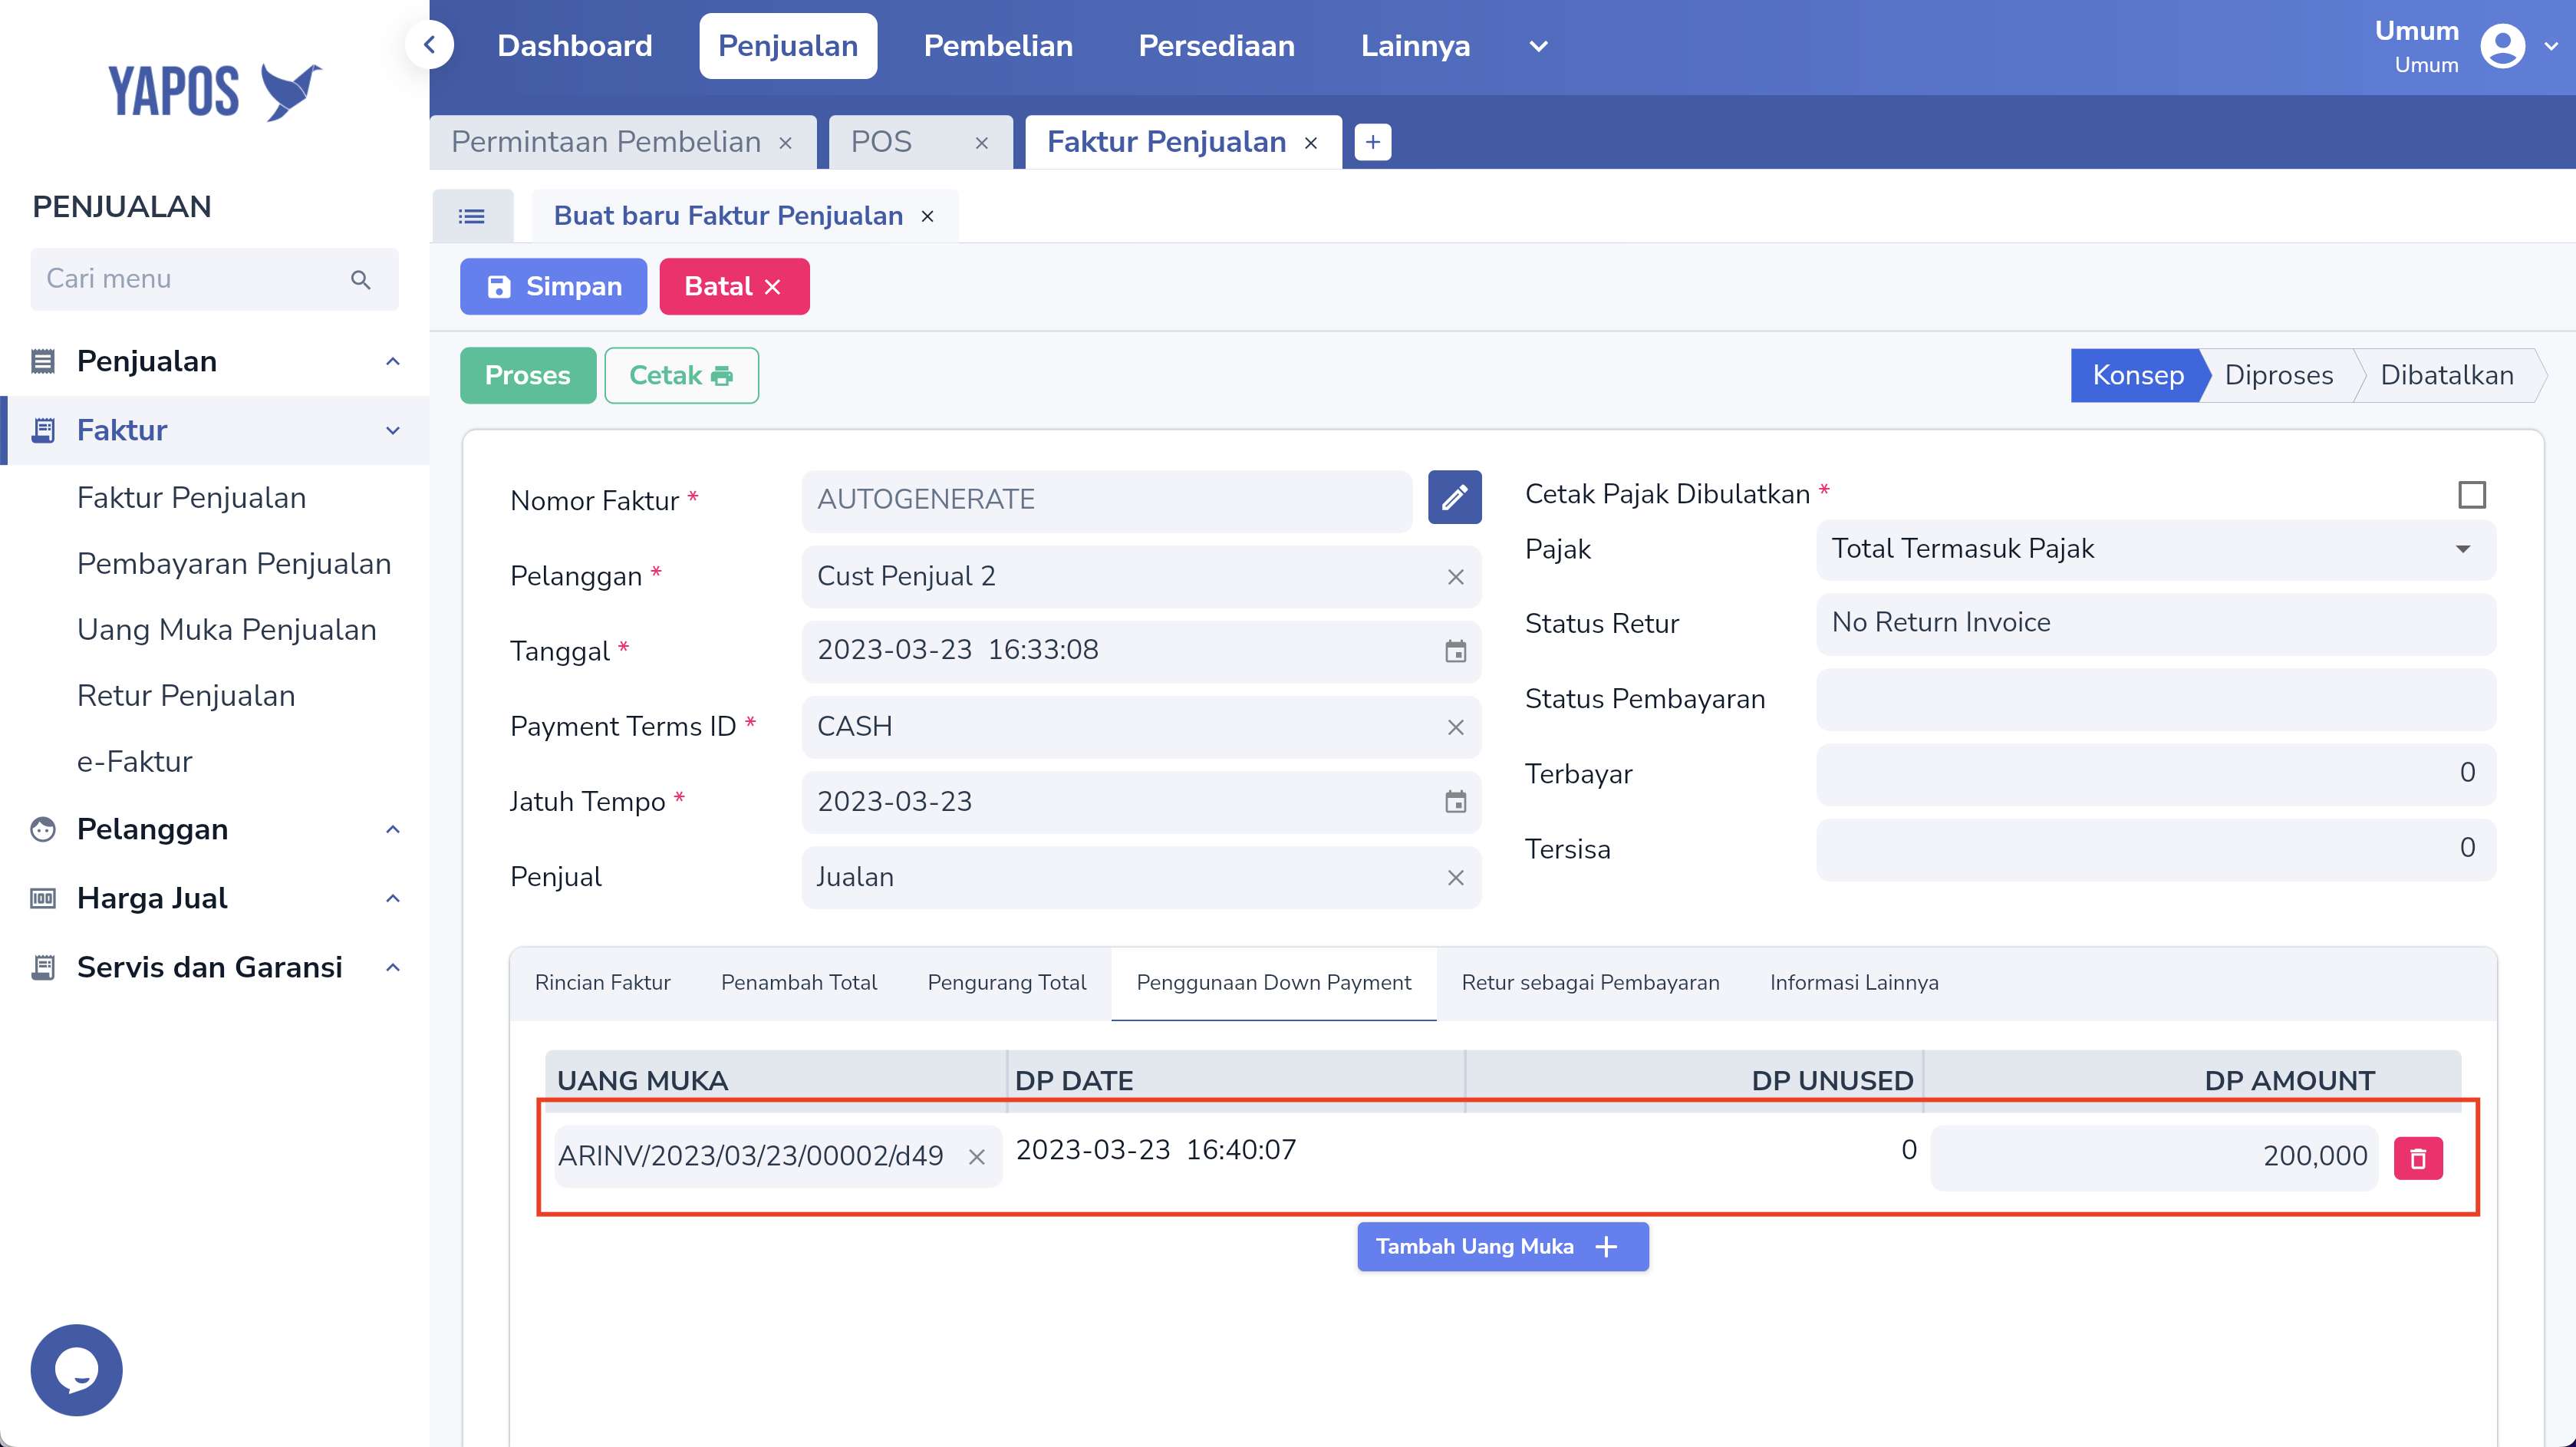Viewport: 2576px width, 1447px height.
Task: Open the Dashboard menu
Action: point(574,46)
